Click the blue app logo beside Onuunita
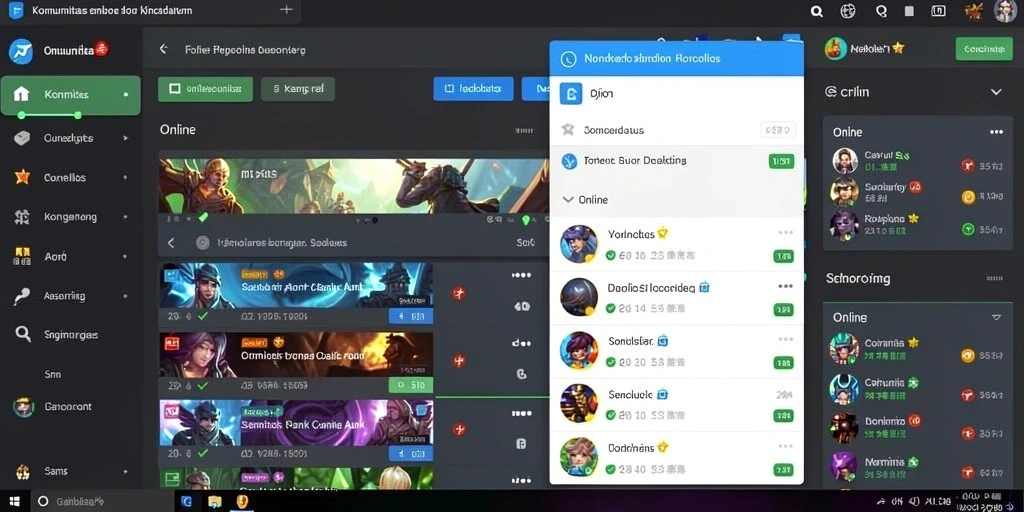Viewport: 1024px width, 512px height. coord(21,51)
